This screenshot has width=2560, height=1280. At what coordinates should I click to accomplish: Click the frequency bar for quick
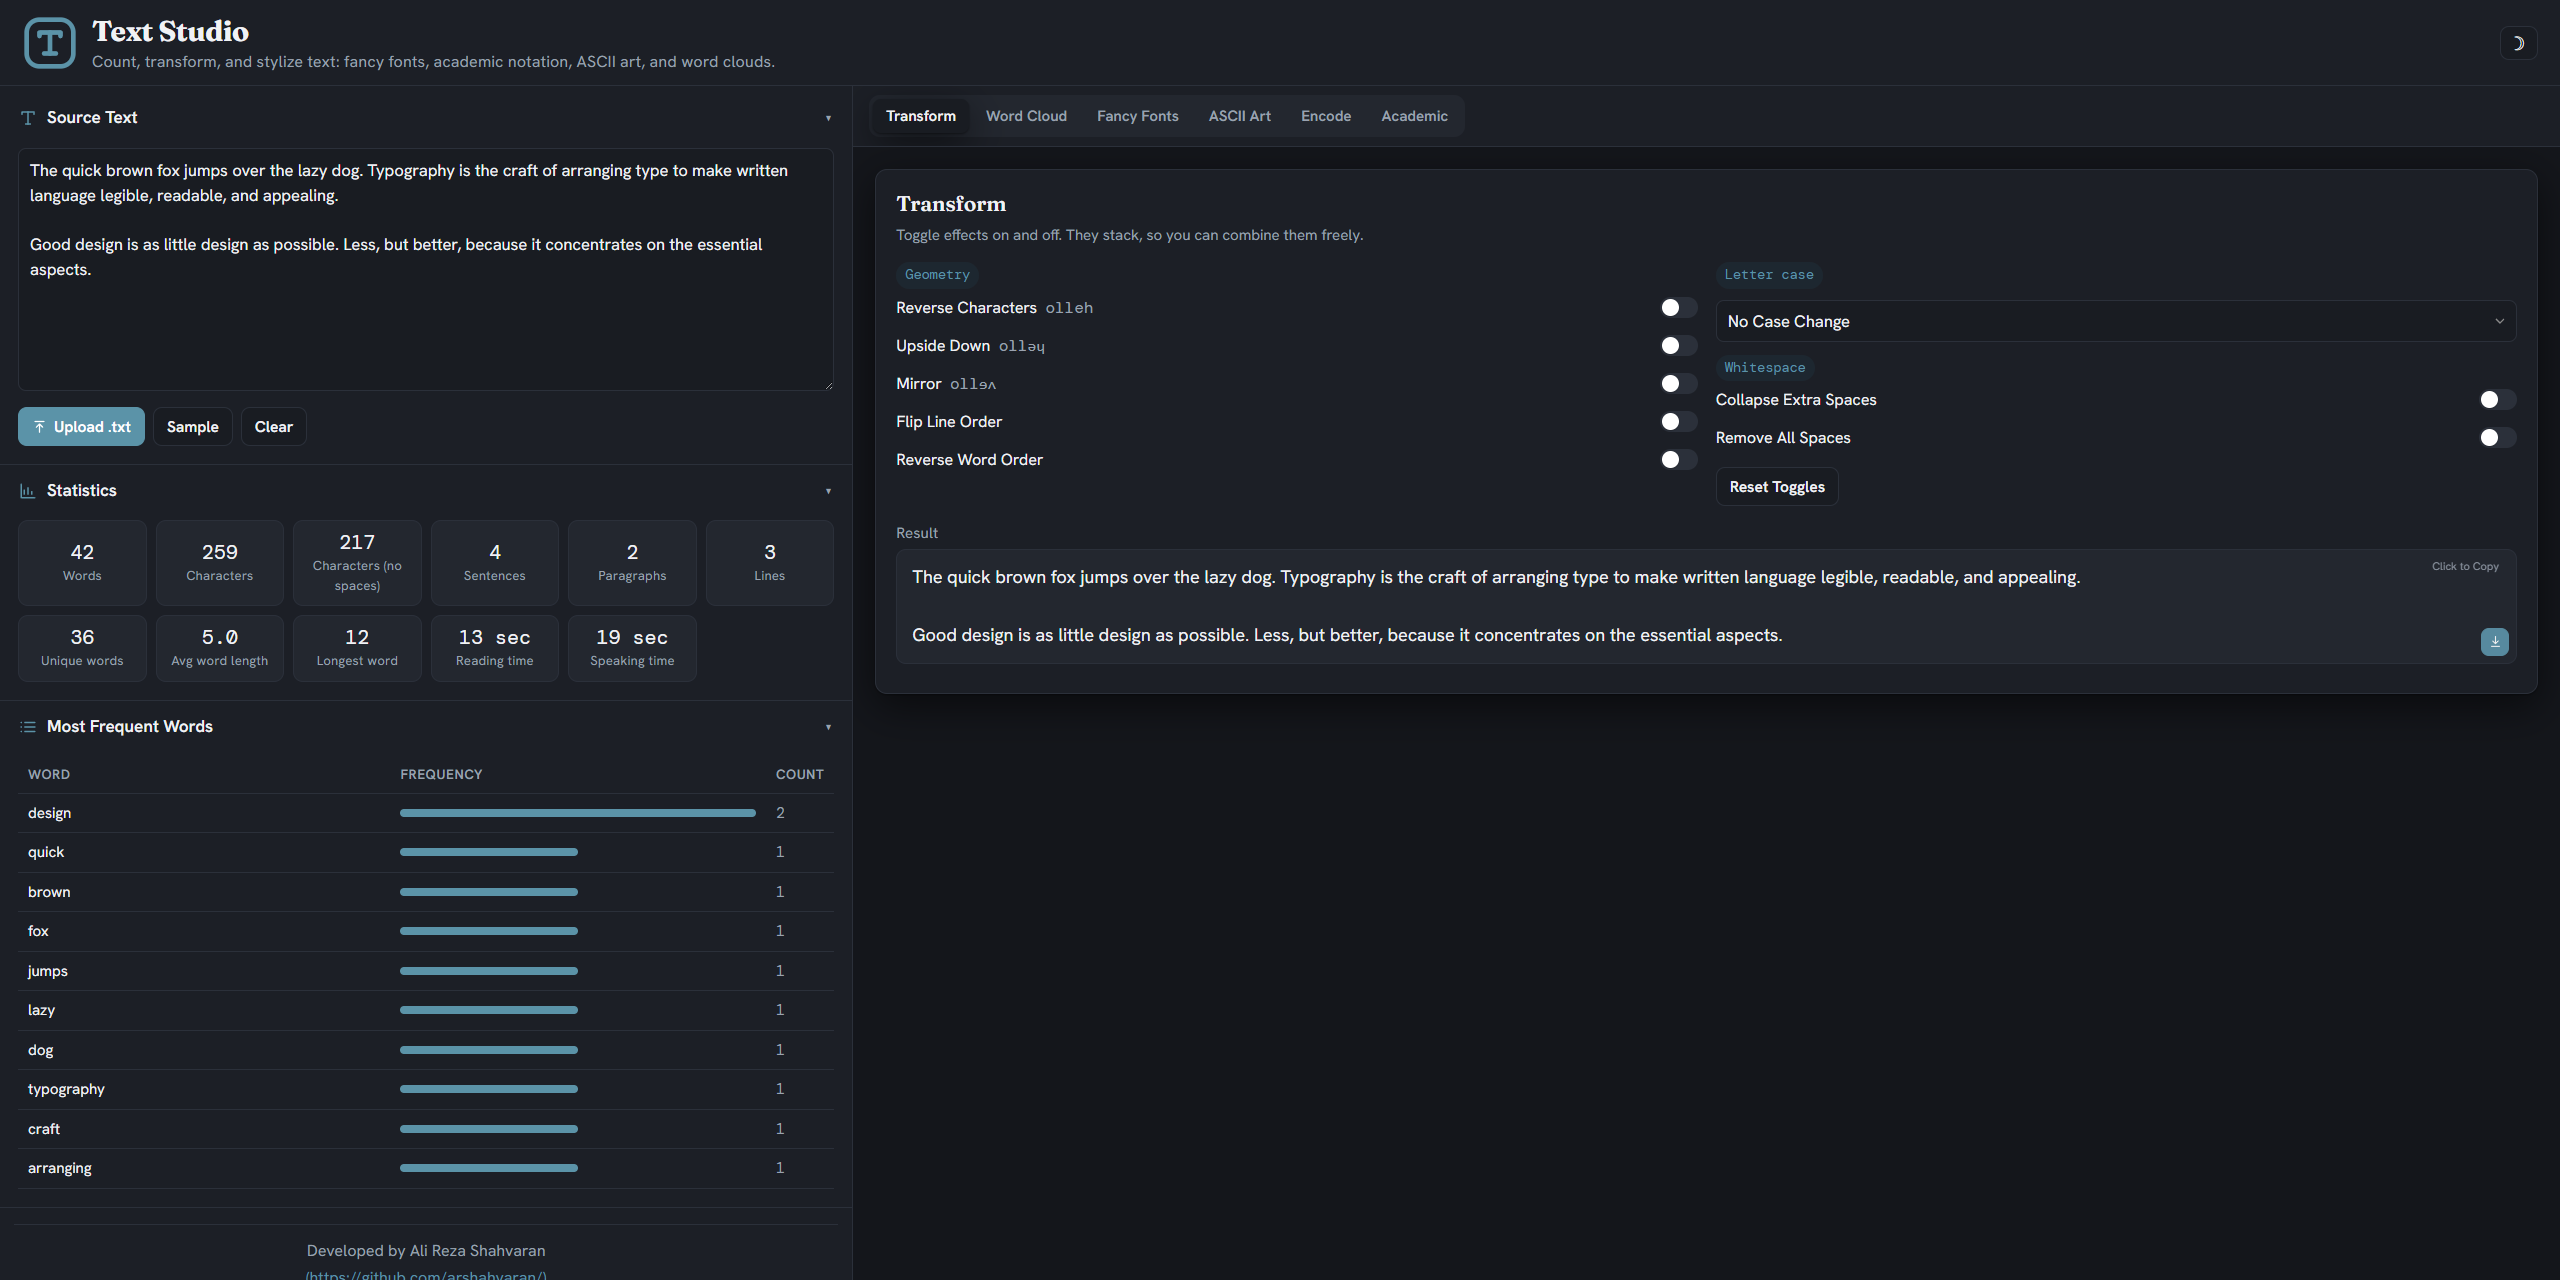point(489,852)
